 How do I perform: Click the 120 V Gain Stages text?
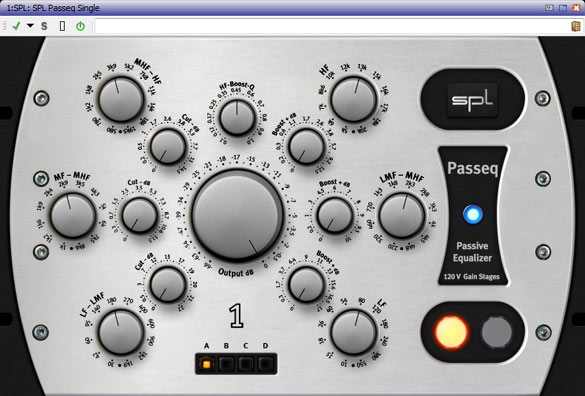(x=472, y=277)
